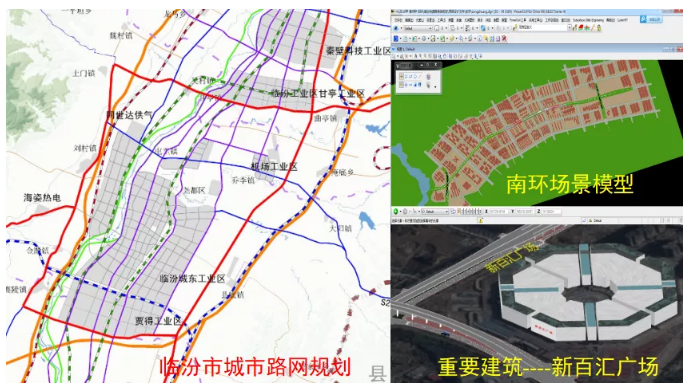
Task: Click the first blue icon in second toolbar row
Action: click(x=396, y=39)
